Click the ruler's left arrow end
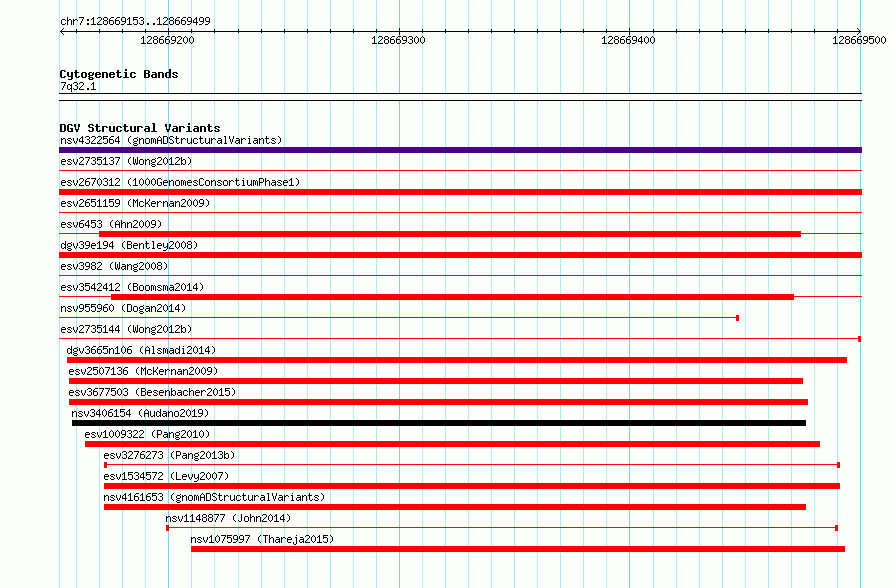The height and width of the screenshot is (588, 890). pos(62,31)
